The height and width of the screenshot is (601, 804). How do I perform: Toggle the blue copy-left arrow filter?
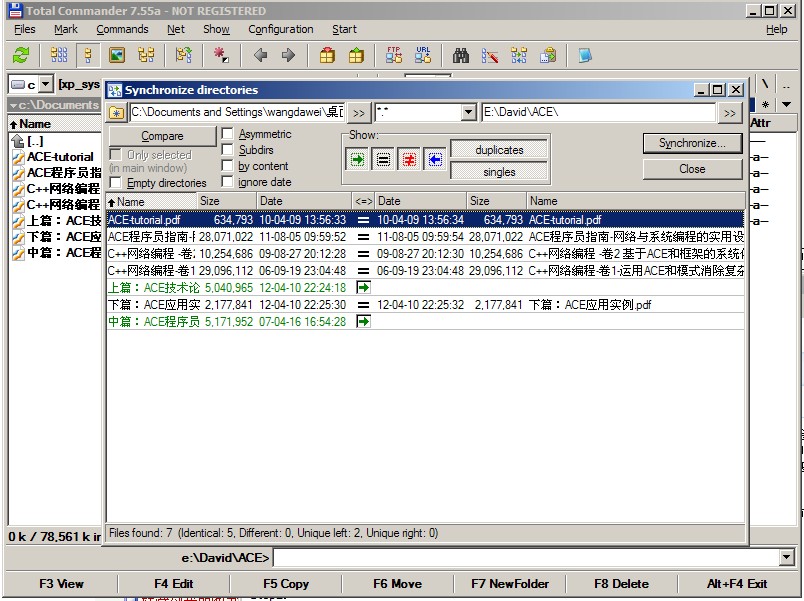click(x=434, y=159)
